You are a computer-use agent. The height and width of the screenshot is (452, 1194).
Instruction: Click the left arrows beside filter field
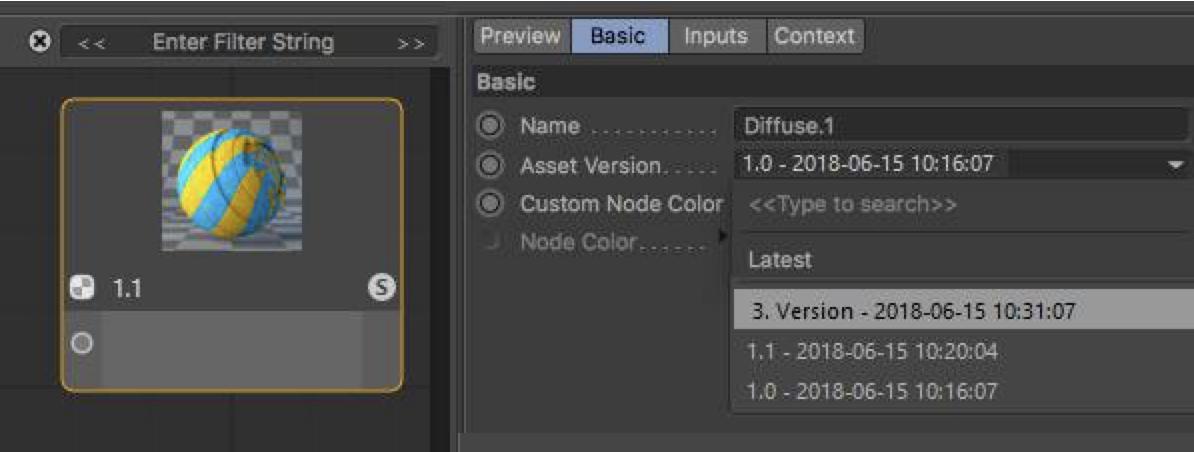point(92,43)
